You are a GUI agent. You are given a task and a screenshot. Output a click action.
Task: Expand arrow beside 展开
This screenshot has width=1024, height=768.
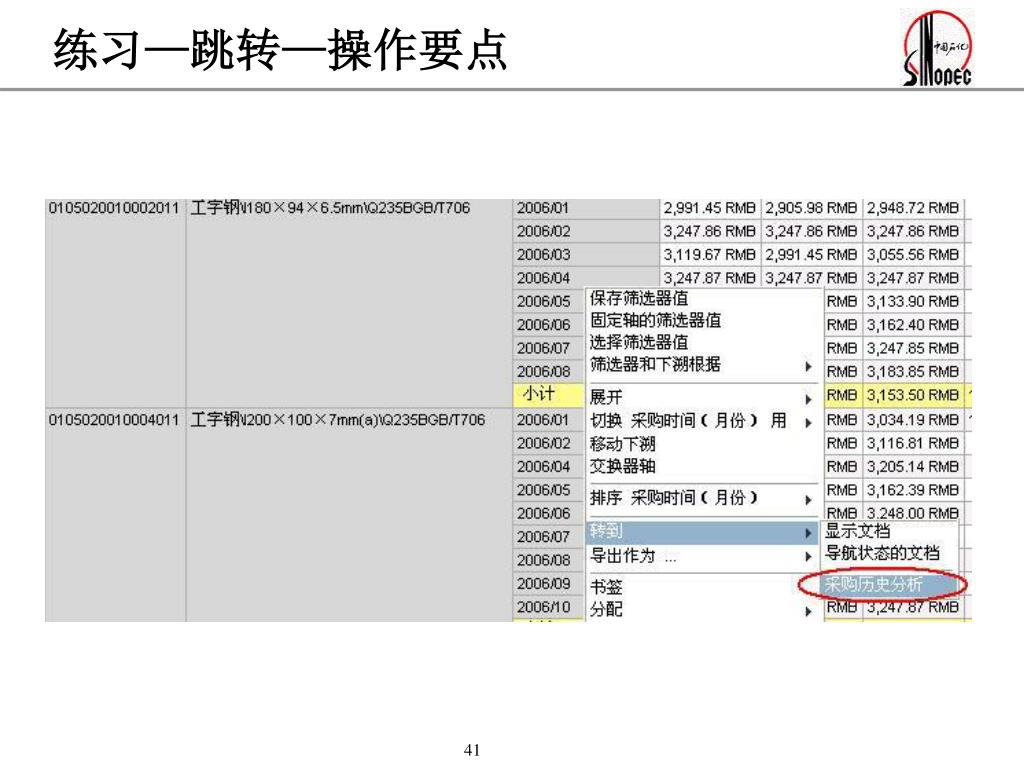pos(808,399)
